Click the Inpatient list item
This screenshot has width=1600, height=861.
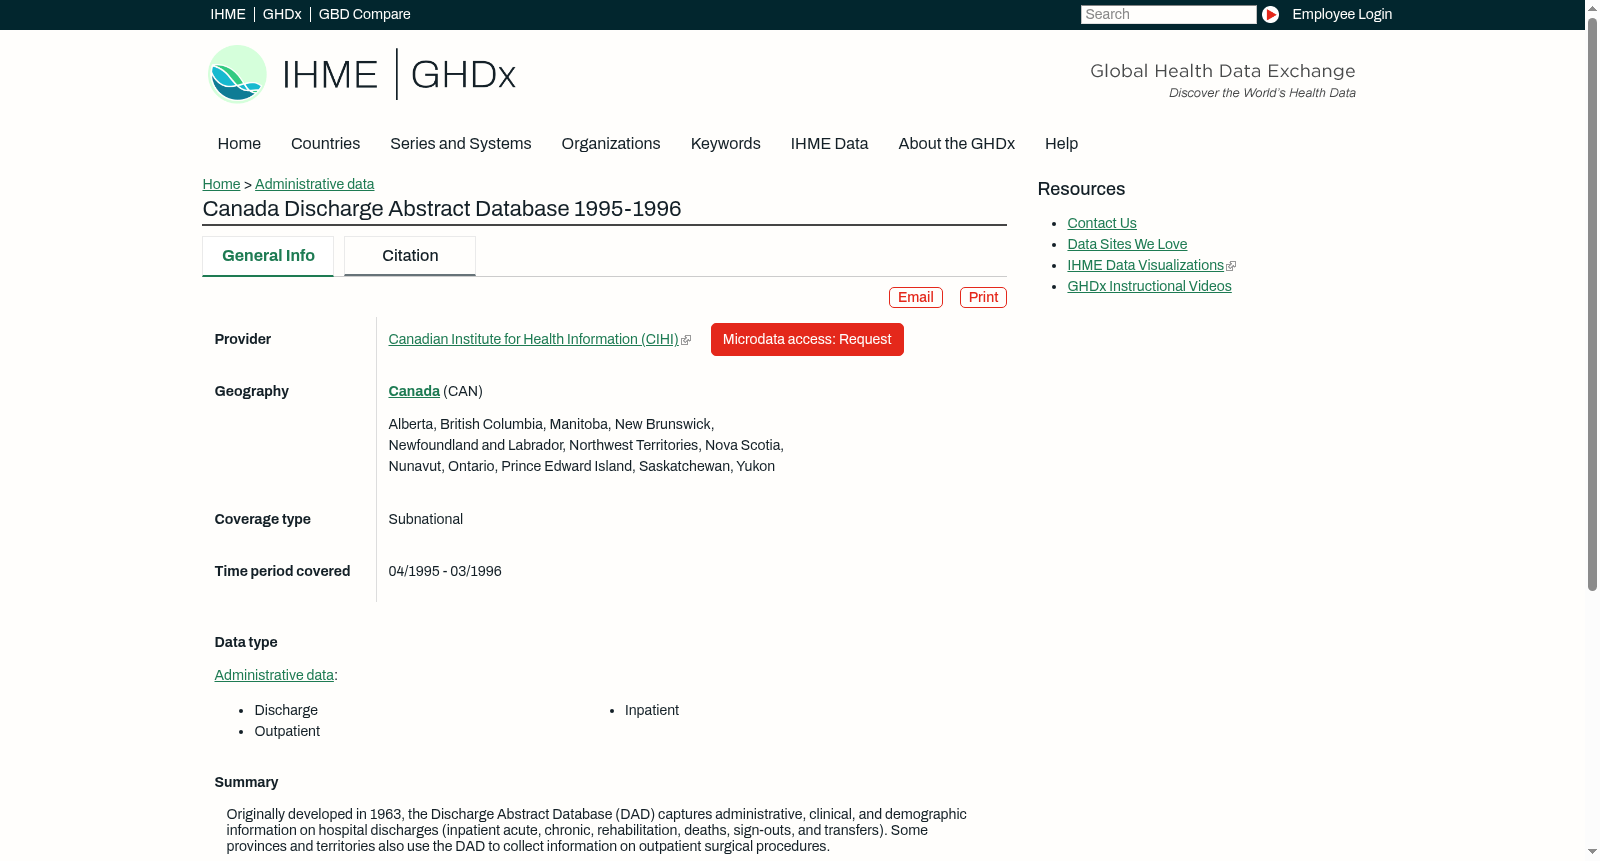click(652, 711)
